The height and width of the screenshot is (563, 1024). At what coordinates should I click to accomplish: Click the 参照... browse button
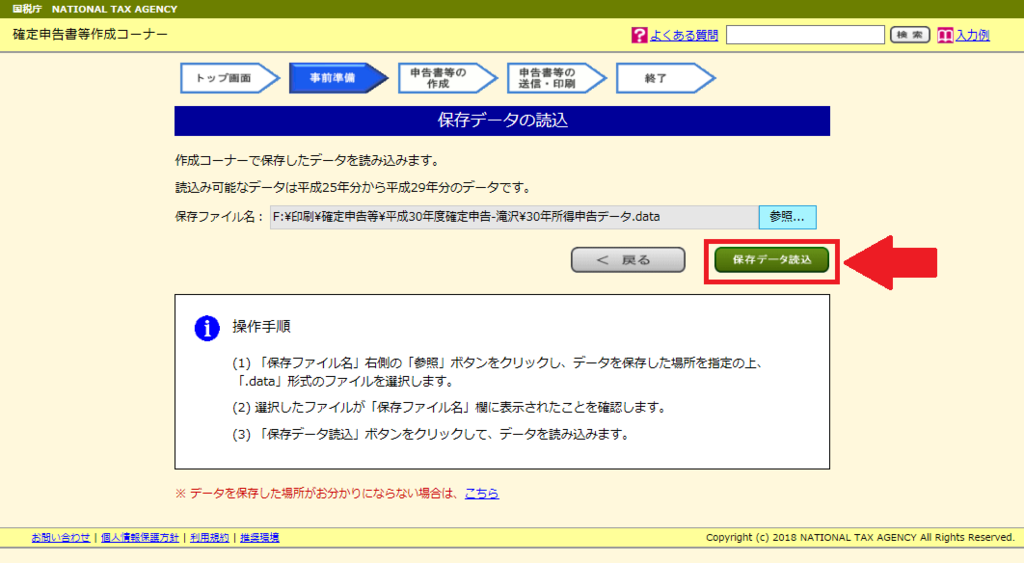787,217
